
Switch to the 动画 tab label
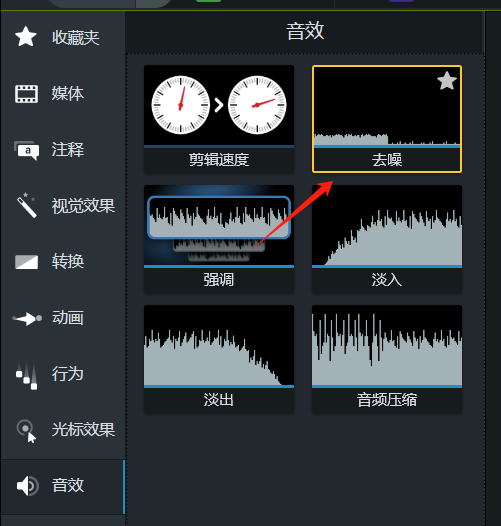(68, 317)
